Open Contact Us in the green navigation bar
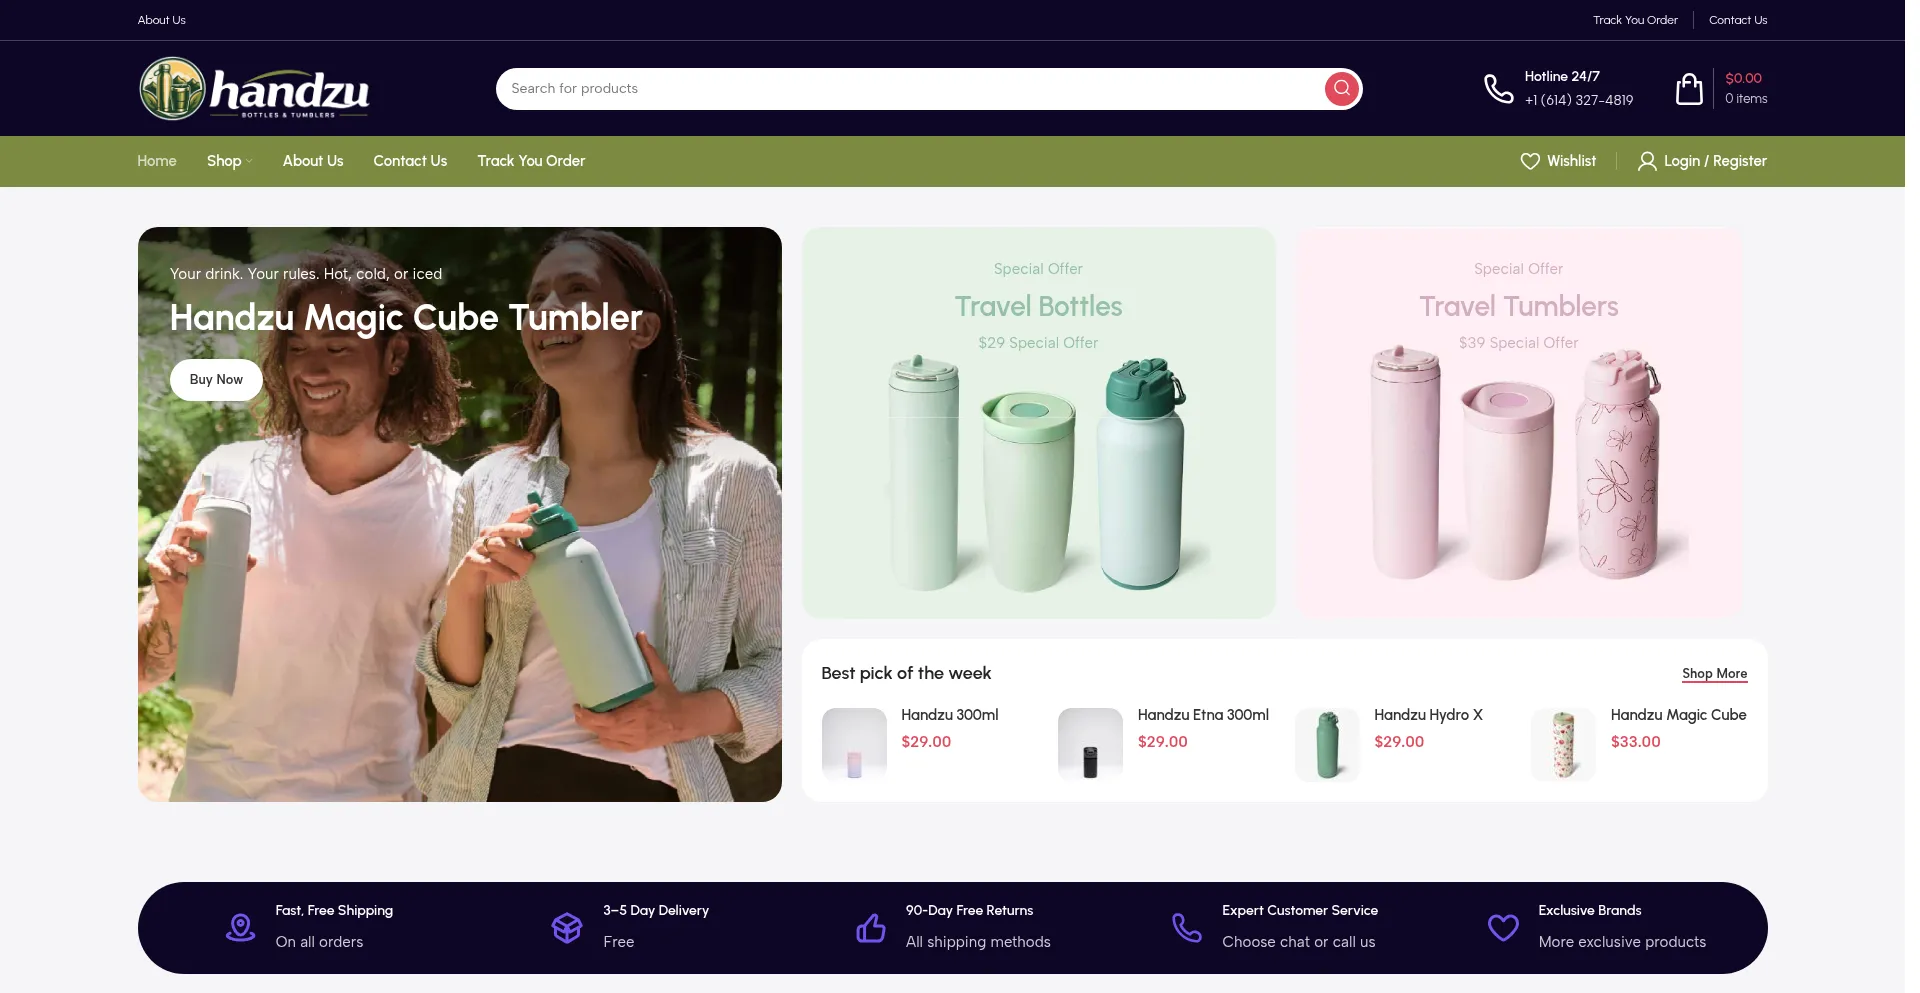Viewport: 1920px width, 993px height. click(x=410, y=161)
